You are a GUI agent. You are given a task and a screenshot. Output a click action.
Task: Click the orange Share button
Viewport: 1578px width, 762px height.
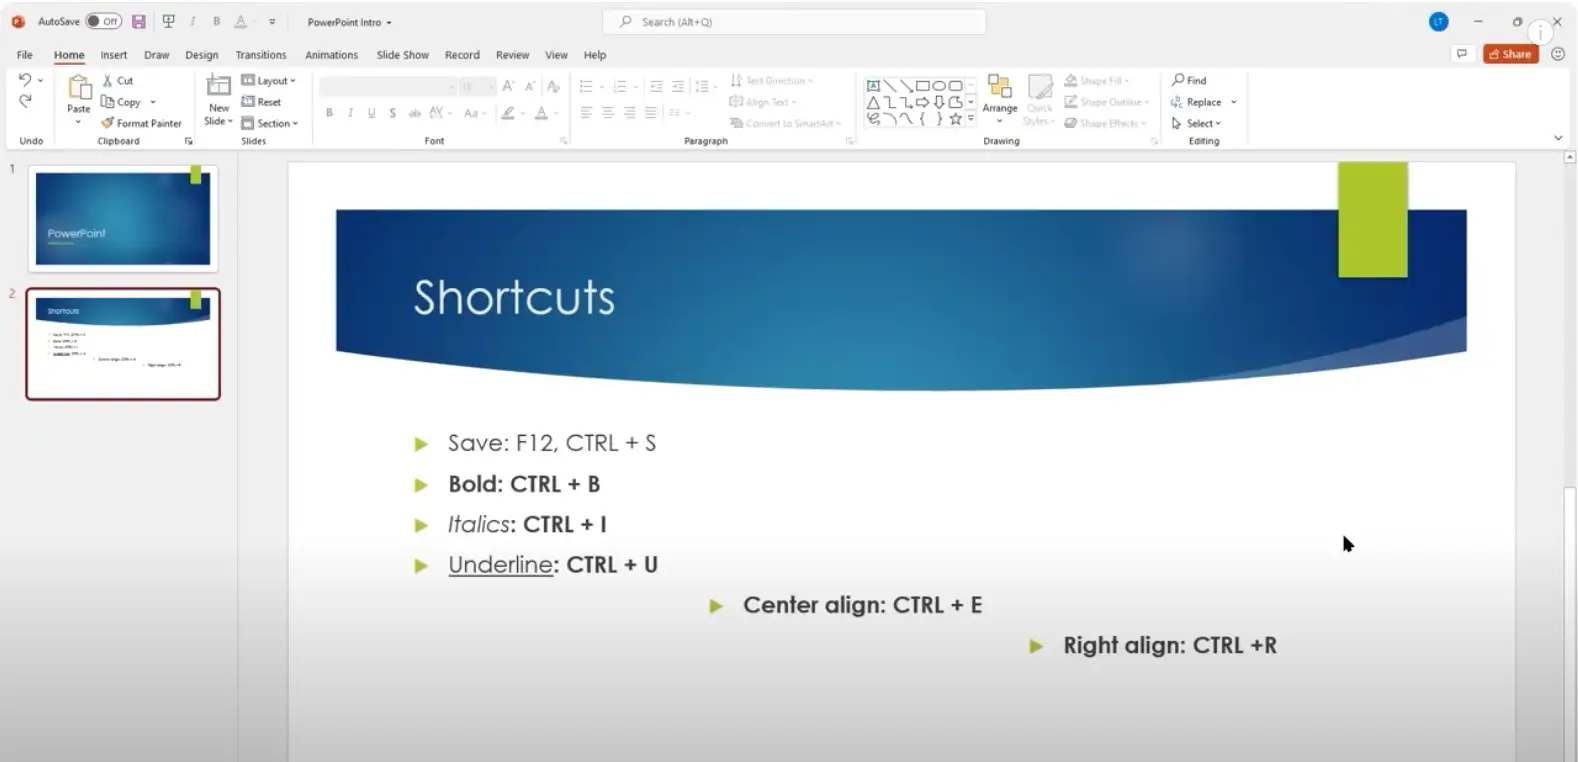point(1510,54)
